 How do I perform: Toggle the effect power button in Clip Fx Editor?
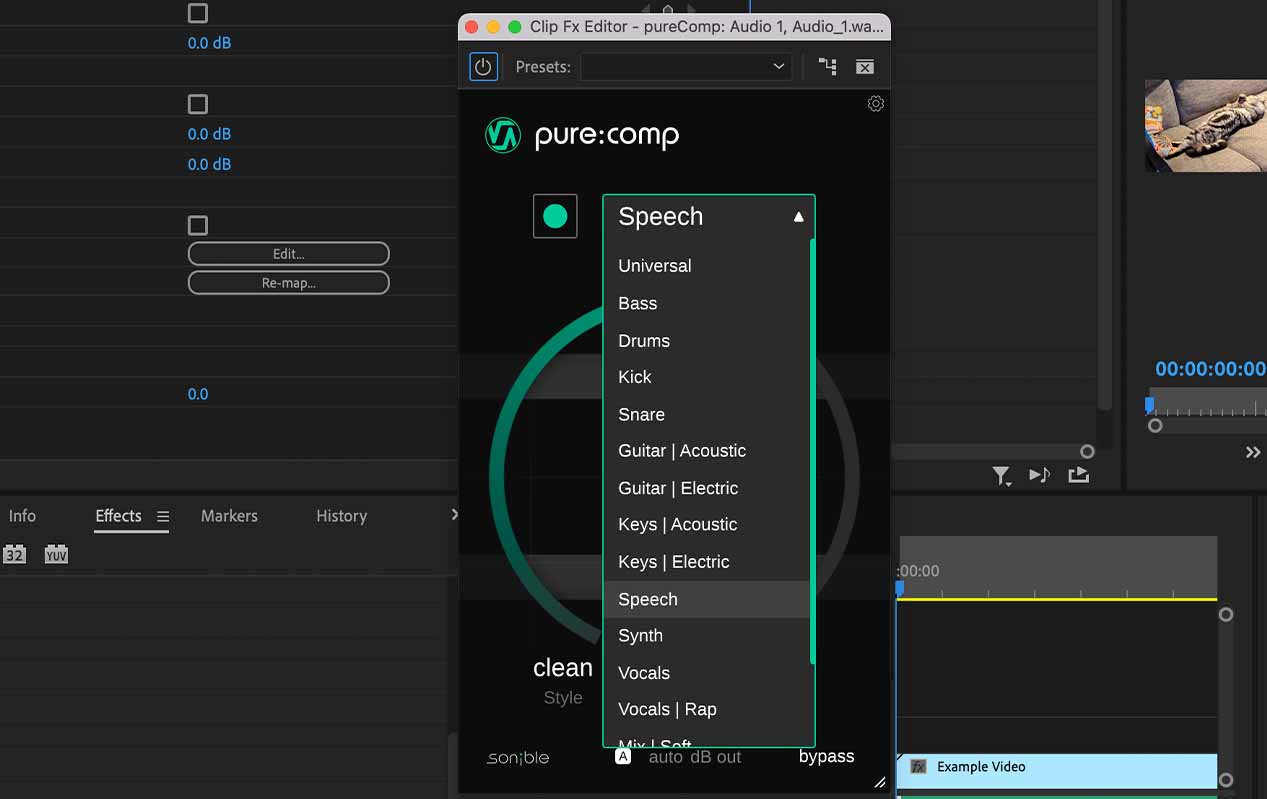point(483,67)
